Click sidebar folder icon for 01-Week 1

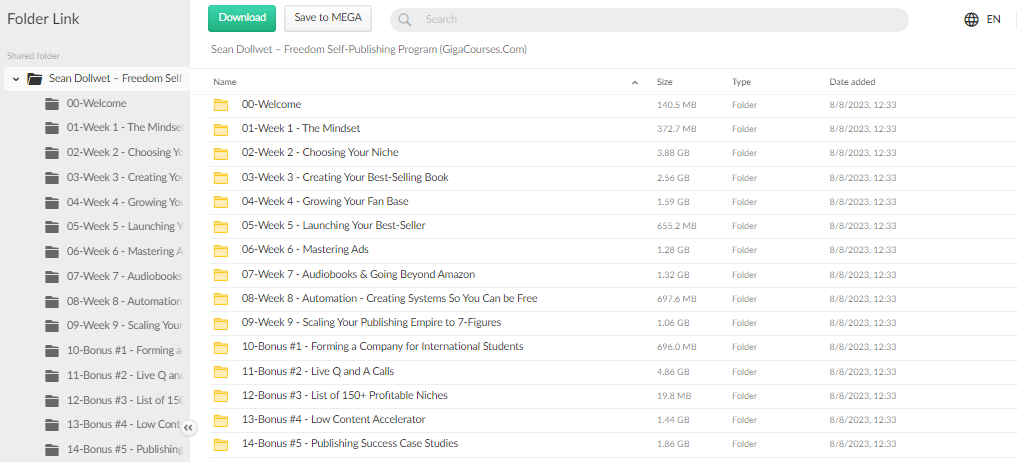coord(52,128)
